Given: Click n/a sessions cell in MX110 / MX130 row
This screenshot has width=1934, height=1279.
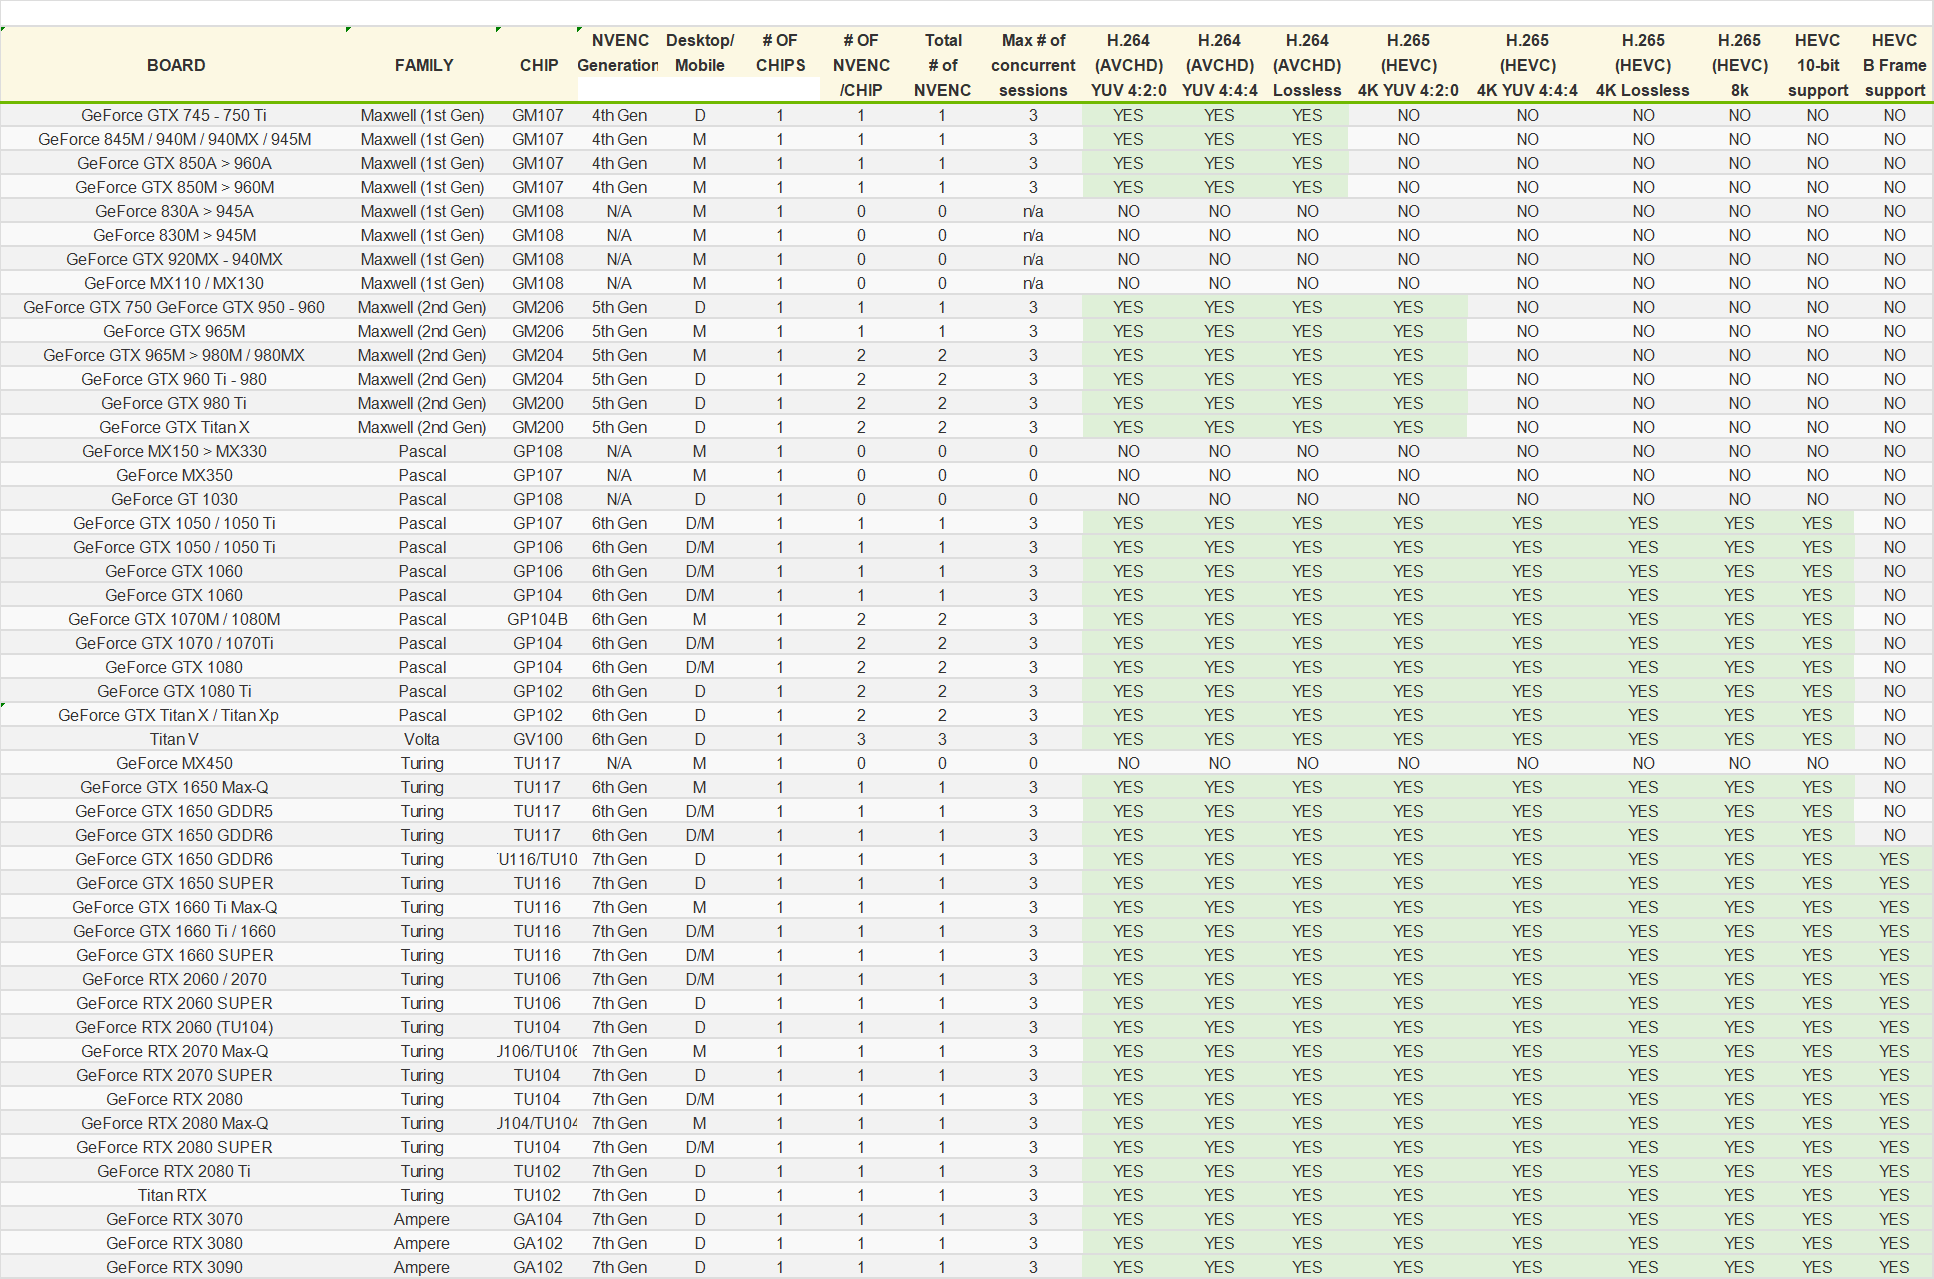Looking at the screenshot, I should tap(1033, 283).
